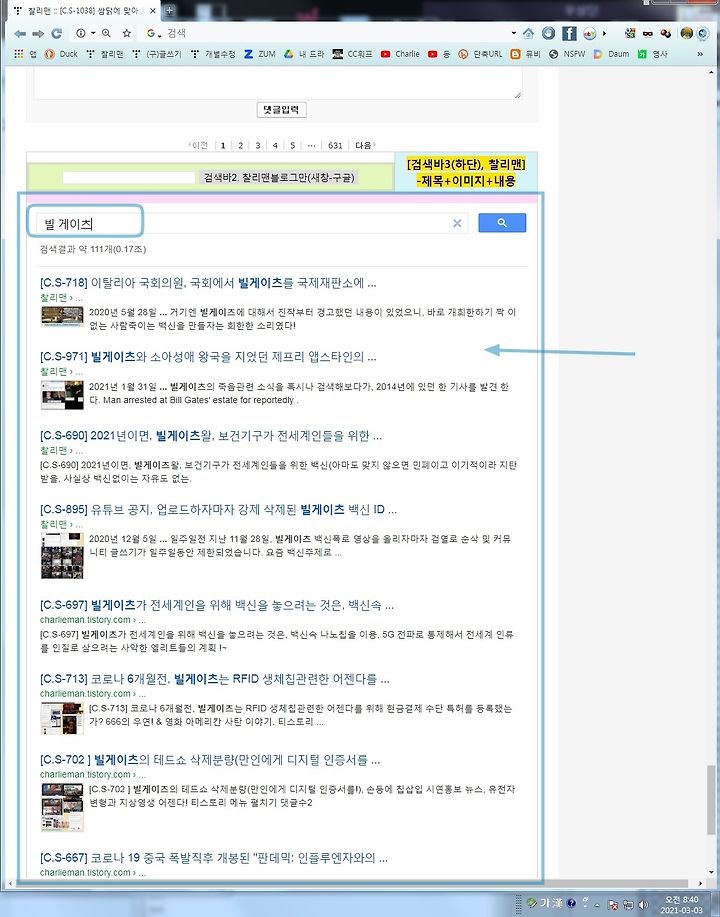Go to page 631 in pagination
Screen dimensions: 720x917
pos(335,145)
